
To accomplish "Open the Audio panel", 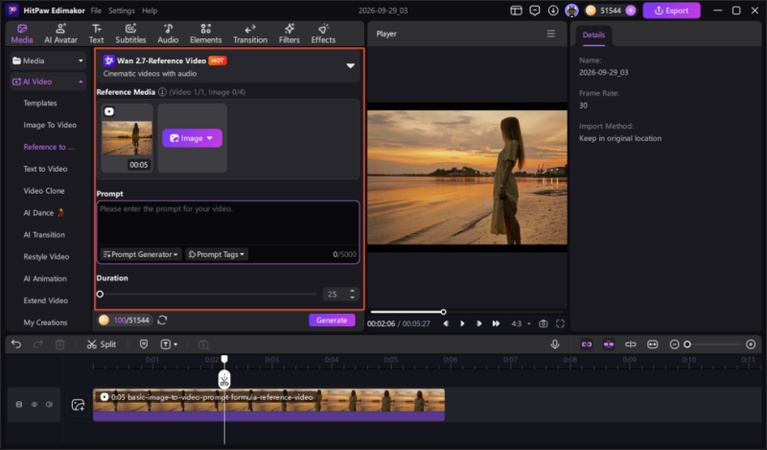I will point(168,34).
